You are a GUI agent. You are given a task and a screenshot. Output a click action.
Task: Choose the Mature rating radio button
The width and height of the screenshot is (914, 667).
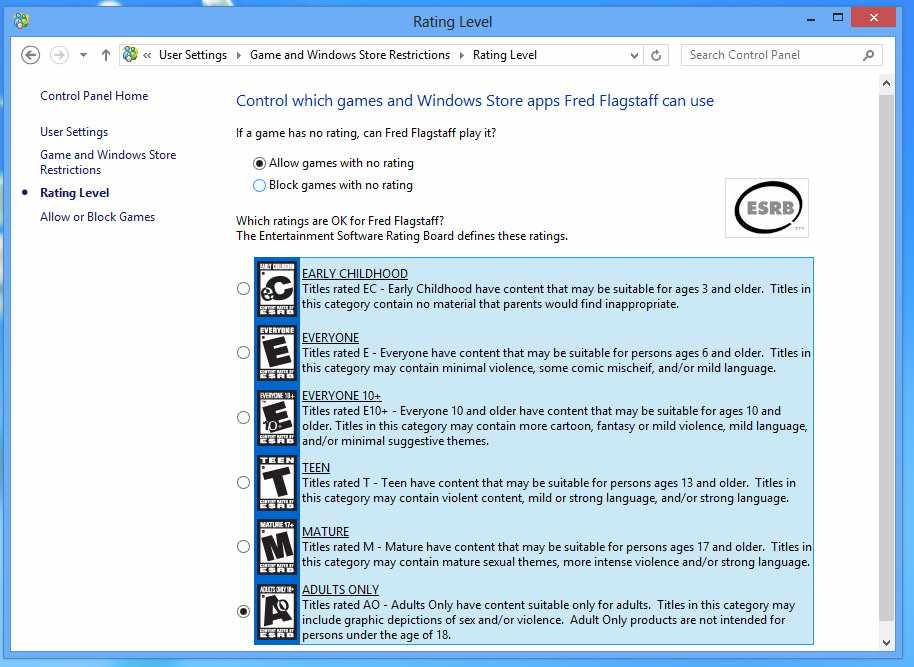(x=244, y=546)
